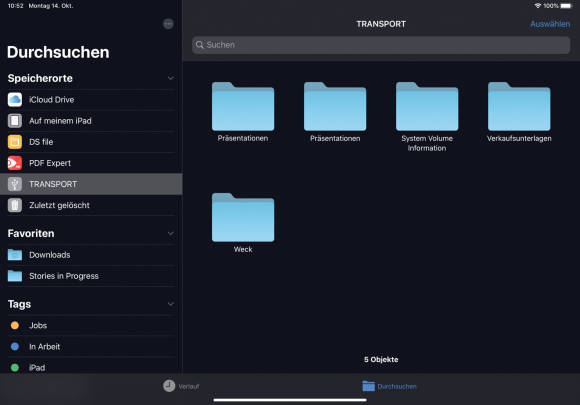This screenshot has width=580, height=405.
Task: Tap the Auswählen button
Action: [x=550, y=24]
